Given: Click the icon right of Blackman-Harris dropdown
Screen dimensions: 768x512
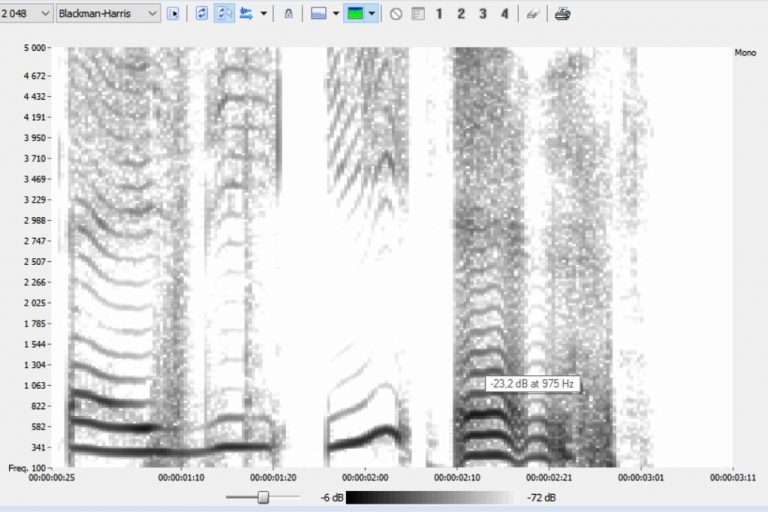Looking at the screenshot, I should tap(174, 14).
